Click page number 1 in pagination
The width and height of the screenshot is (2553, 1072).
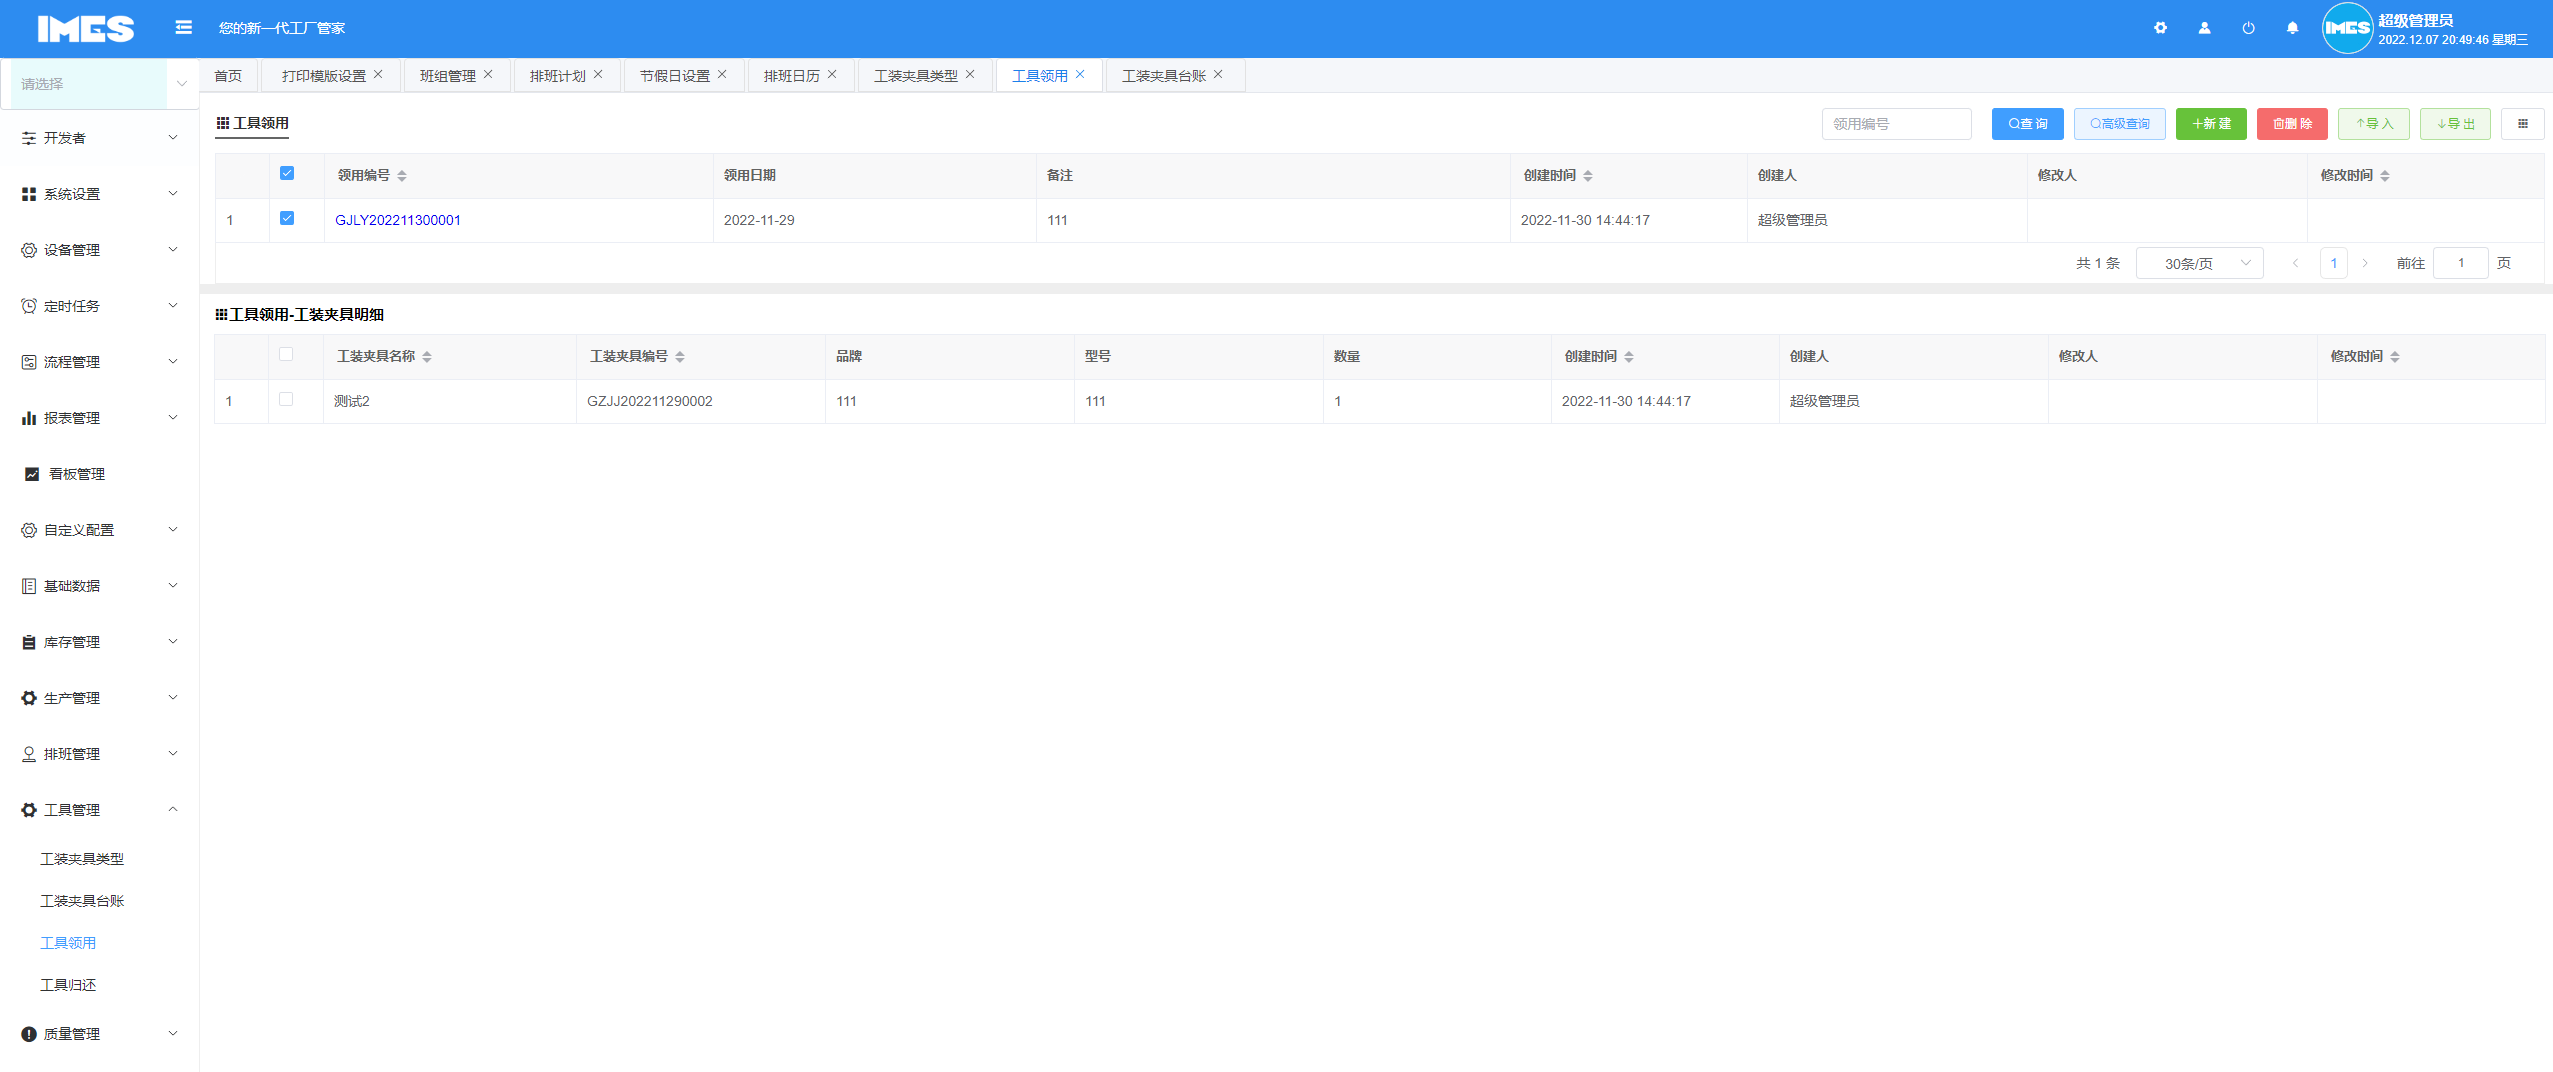click(x=2333, y=263)
